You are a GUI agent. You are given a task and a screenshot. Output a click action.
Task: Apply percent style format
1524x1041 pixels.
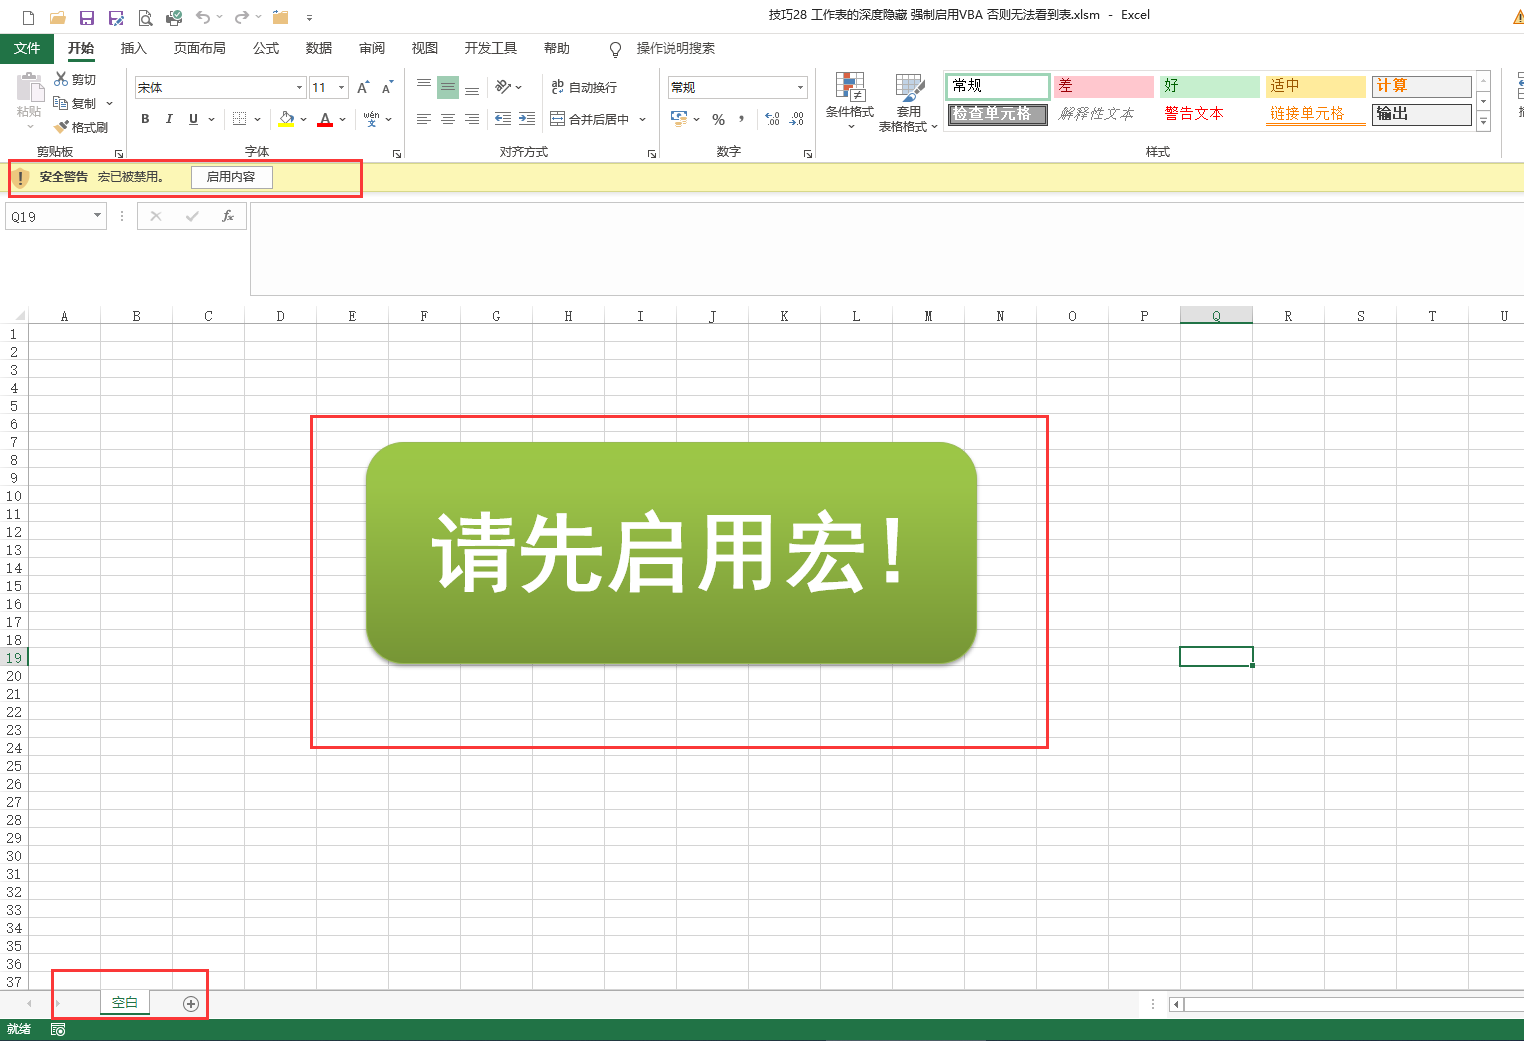point(718,119)
